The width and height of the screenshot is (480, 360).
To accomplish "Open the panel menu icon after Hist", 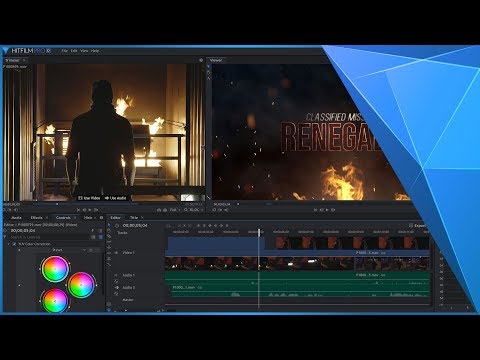I will (x=101, y=218).
